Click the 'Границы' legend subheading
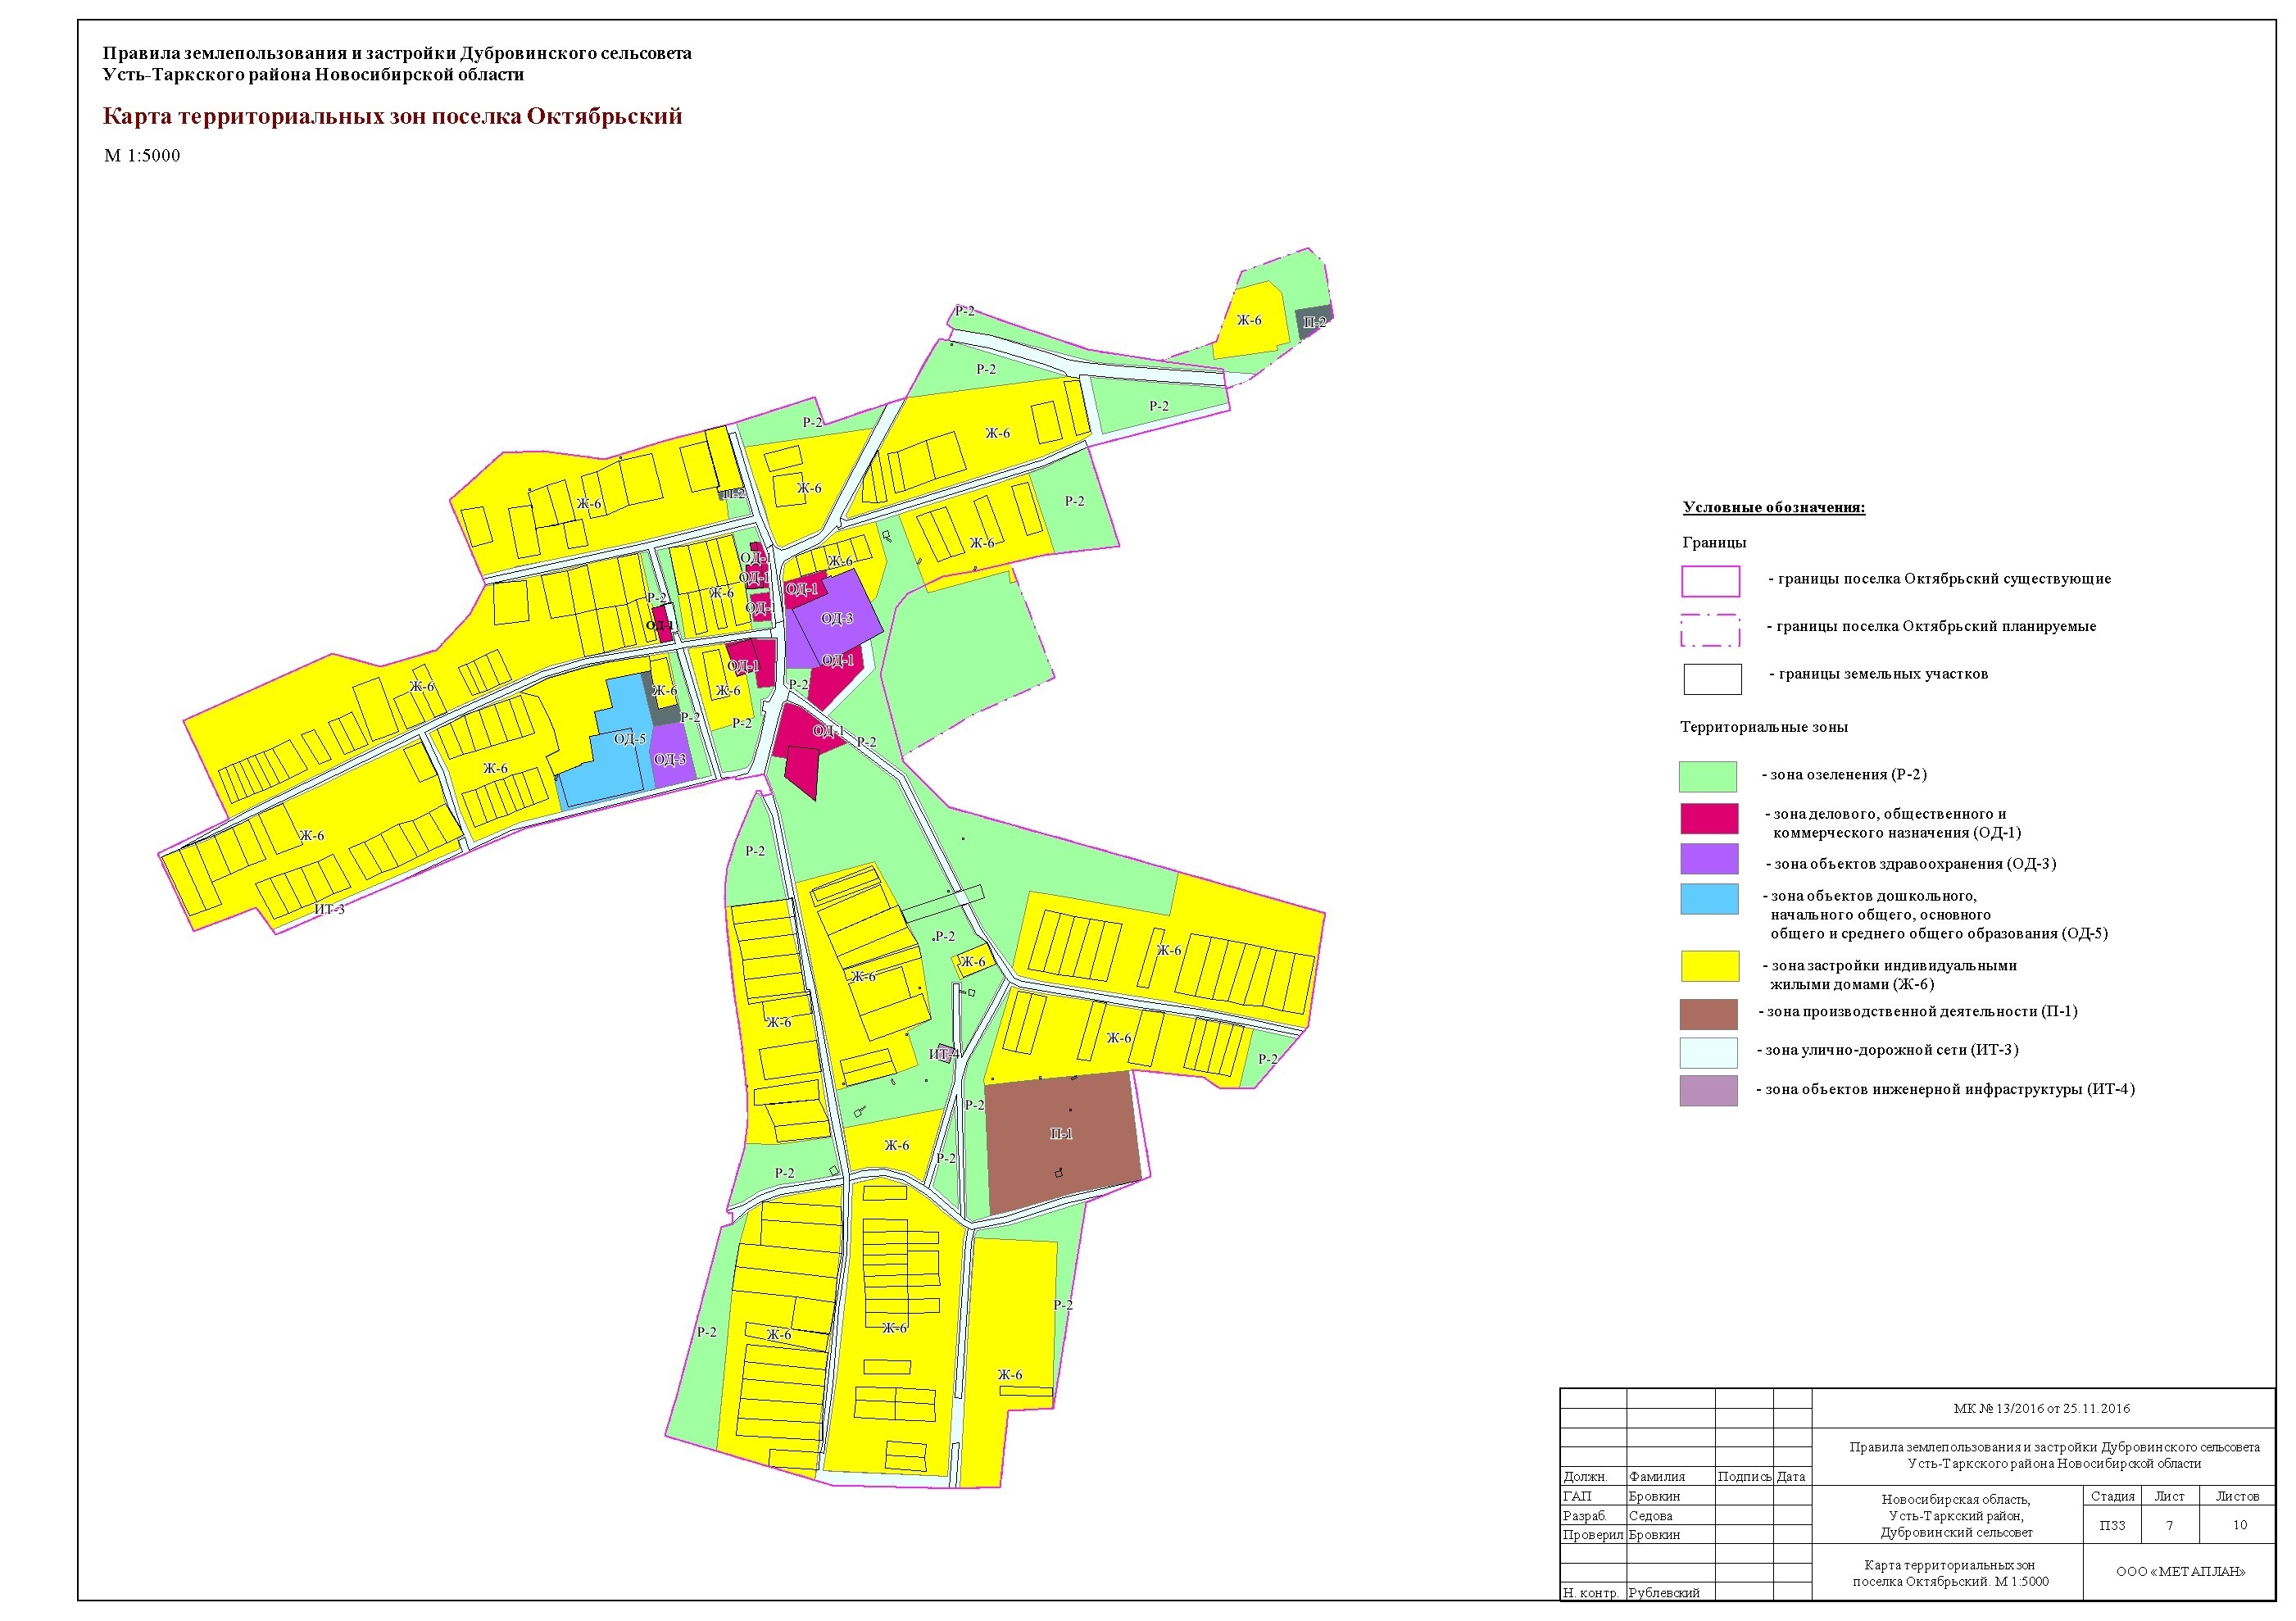Screen dimensions: 2296x1621 (1714, 543)
